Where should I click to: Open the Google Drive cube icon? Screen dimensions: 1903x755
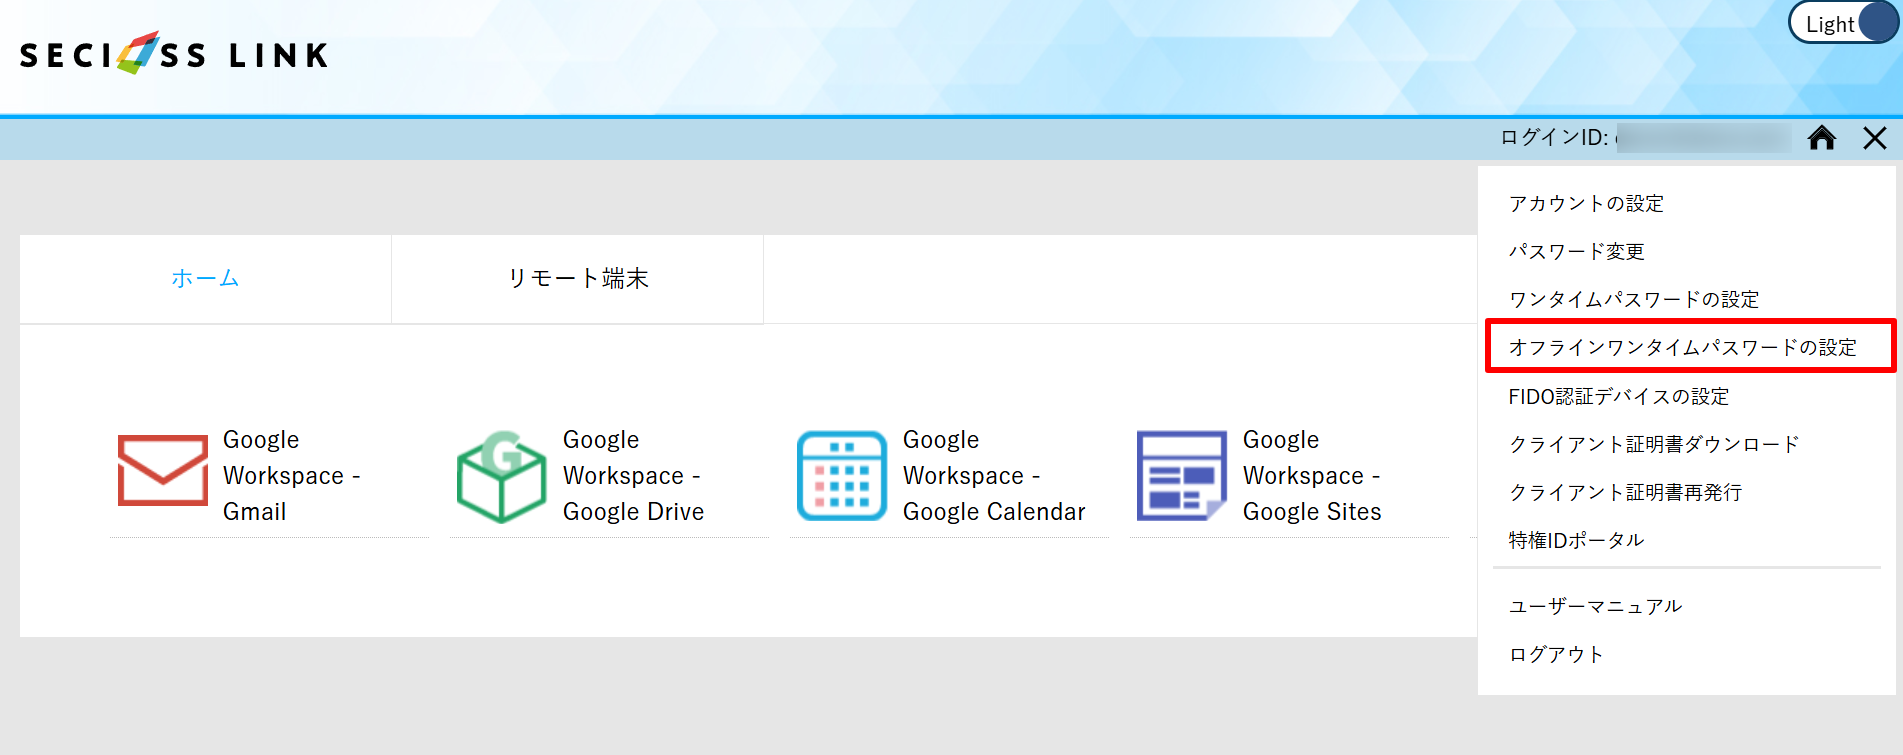tap(501, 477)
